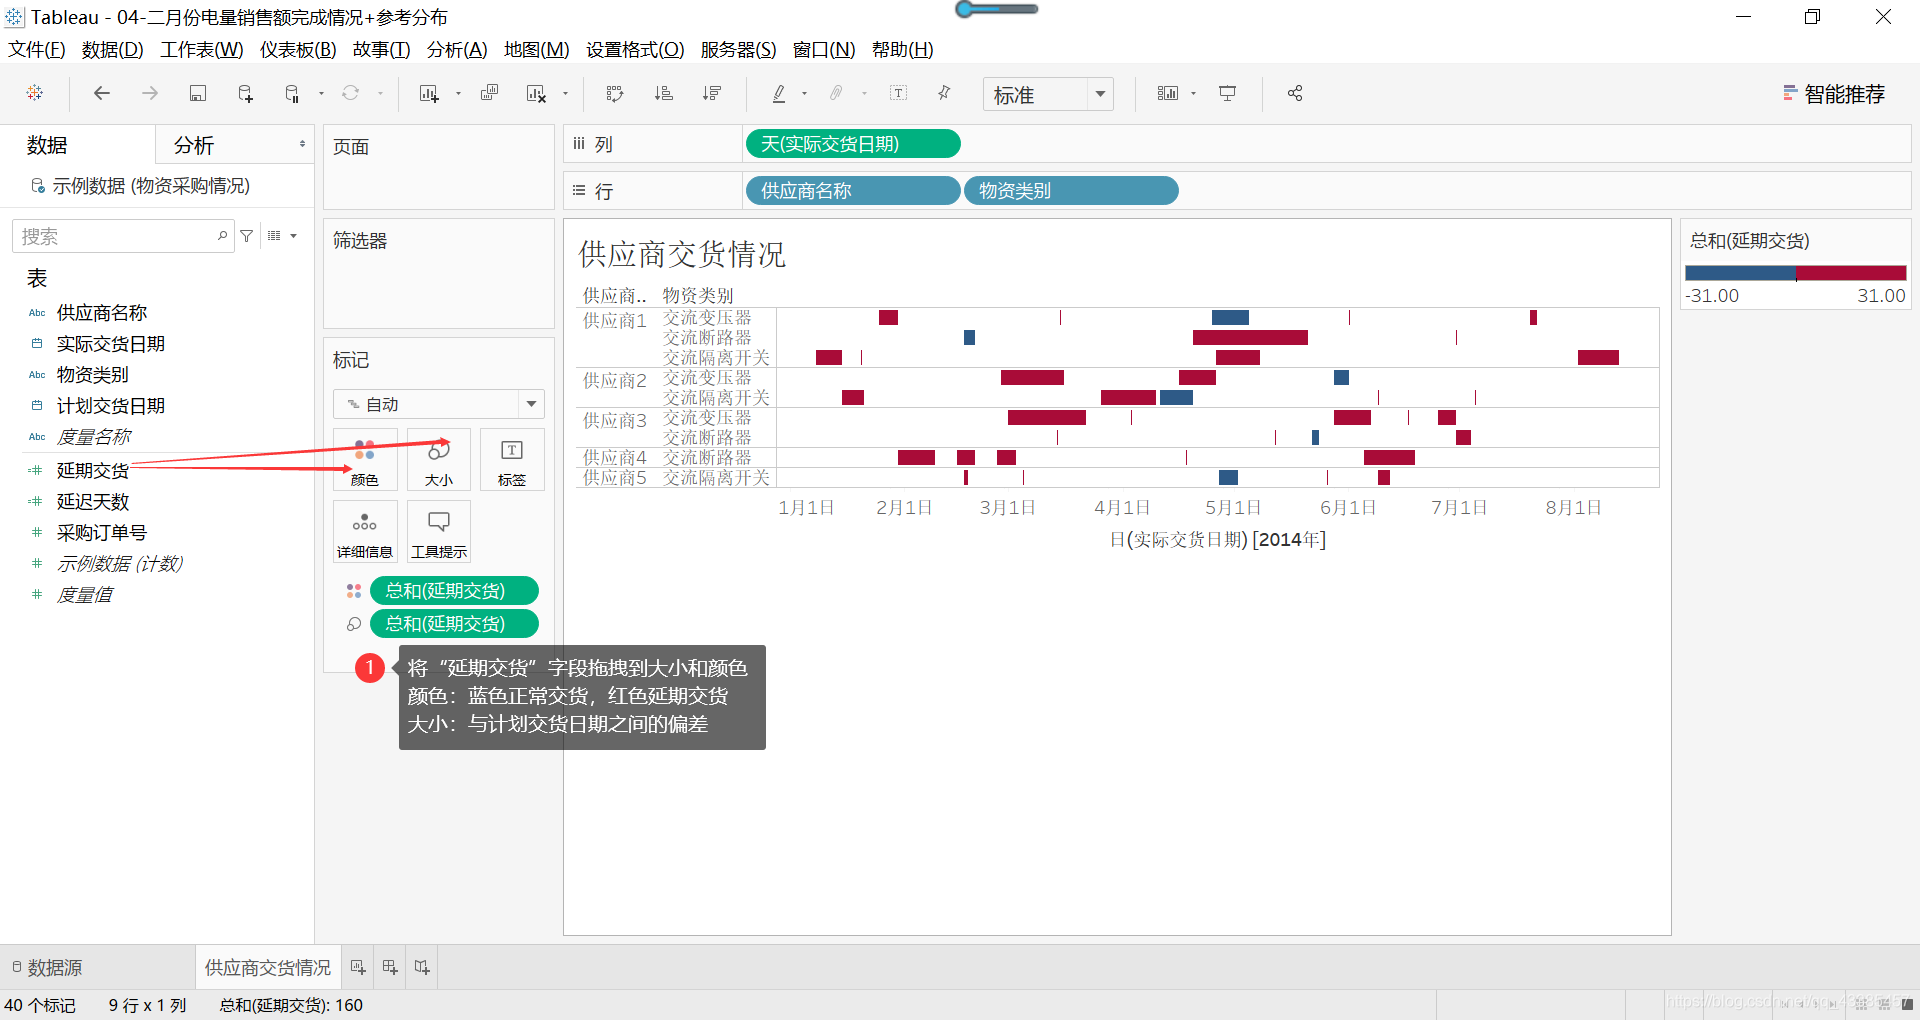Viewport: 1920px width, 1020px height.
Task: Select the 采购订单号 field
Action: point(102,532)
